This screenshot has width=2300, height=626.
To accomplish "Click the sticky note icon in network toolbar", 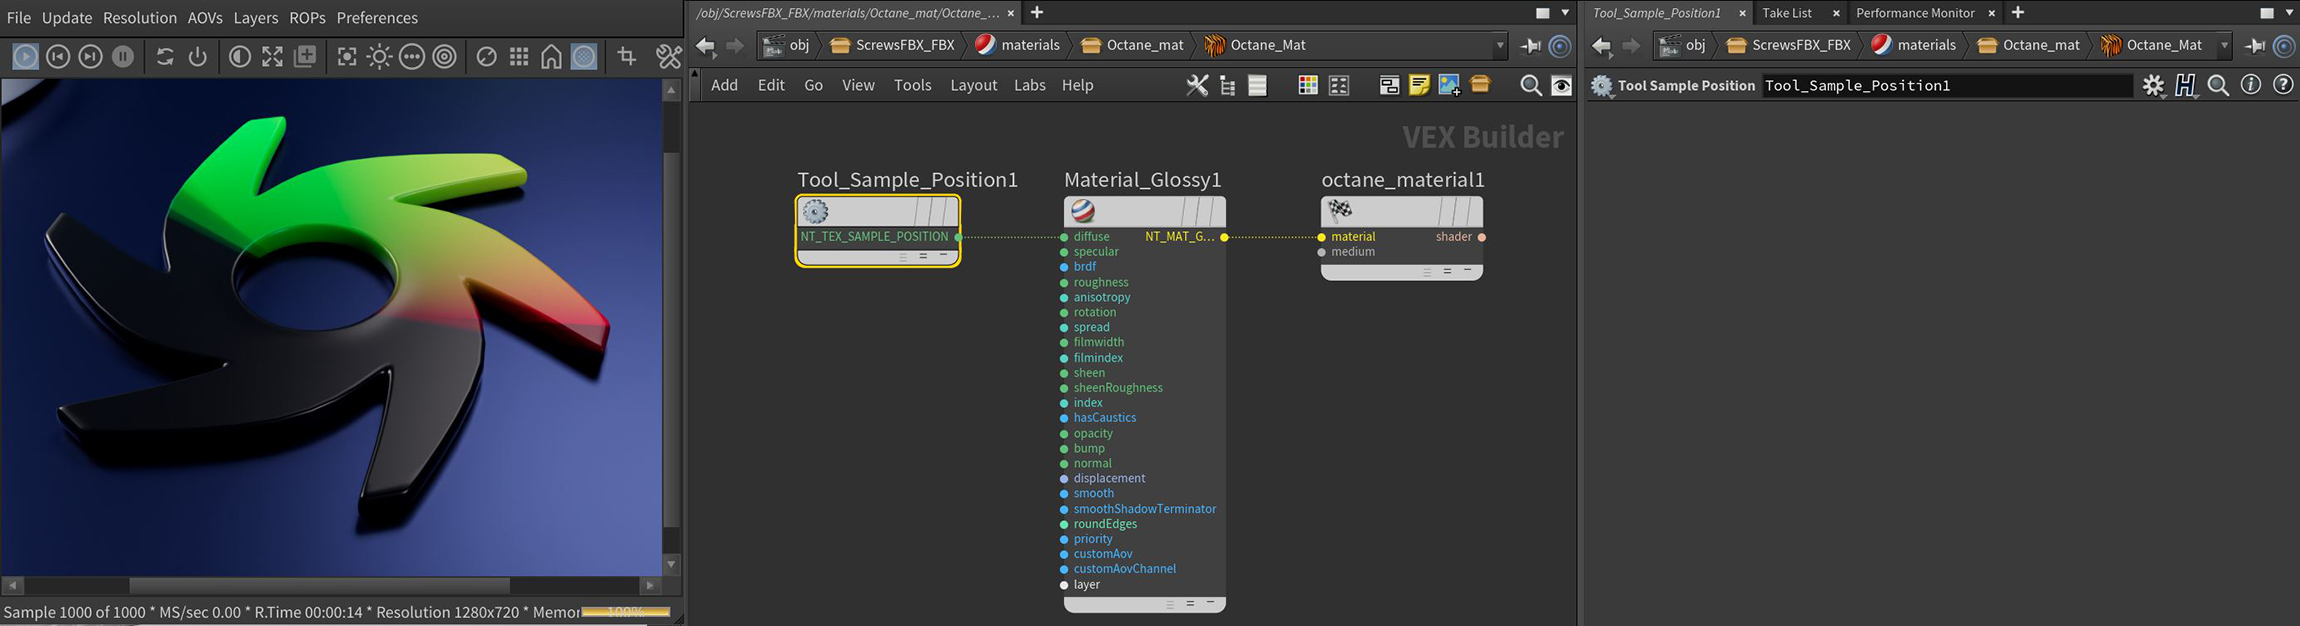I will [x=1418, y=85].
